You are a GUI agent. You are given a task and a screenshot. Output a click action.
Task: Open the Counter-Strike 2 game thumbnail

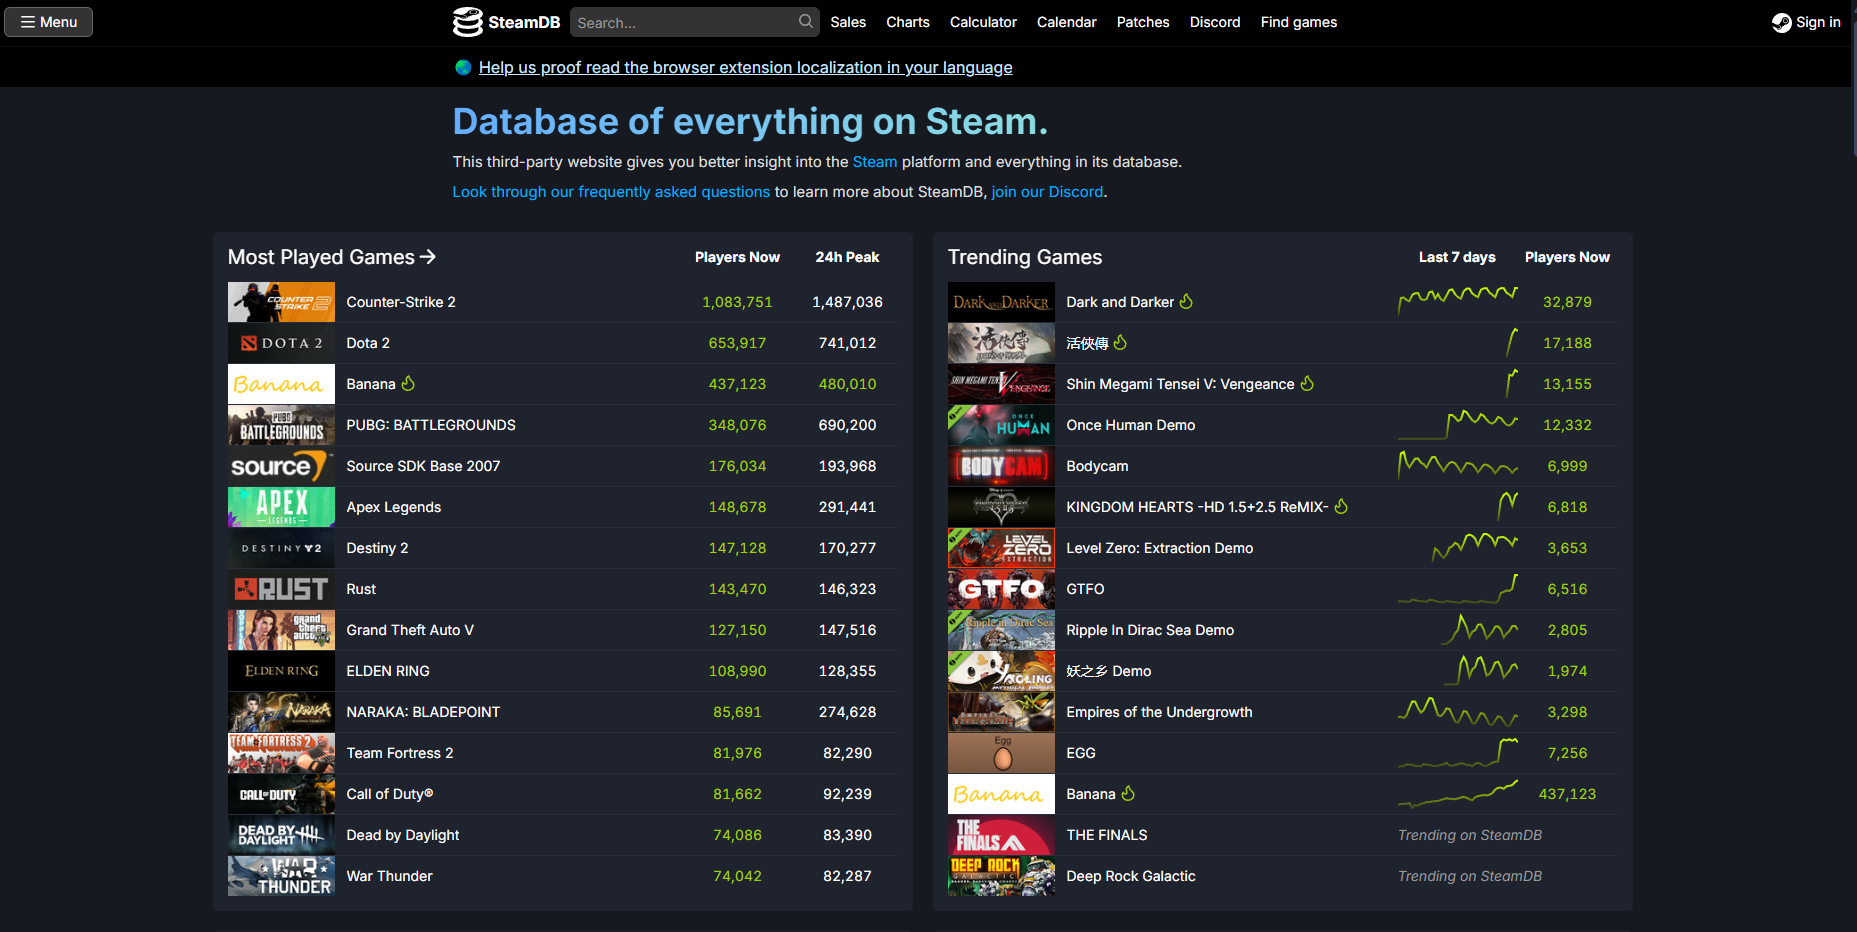[281, 302]
